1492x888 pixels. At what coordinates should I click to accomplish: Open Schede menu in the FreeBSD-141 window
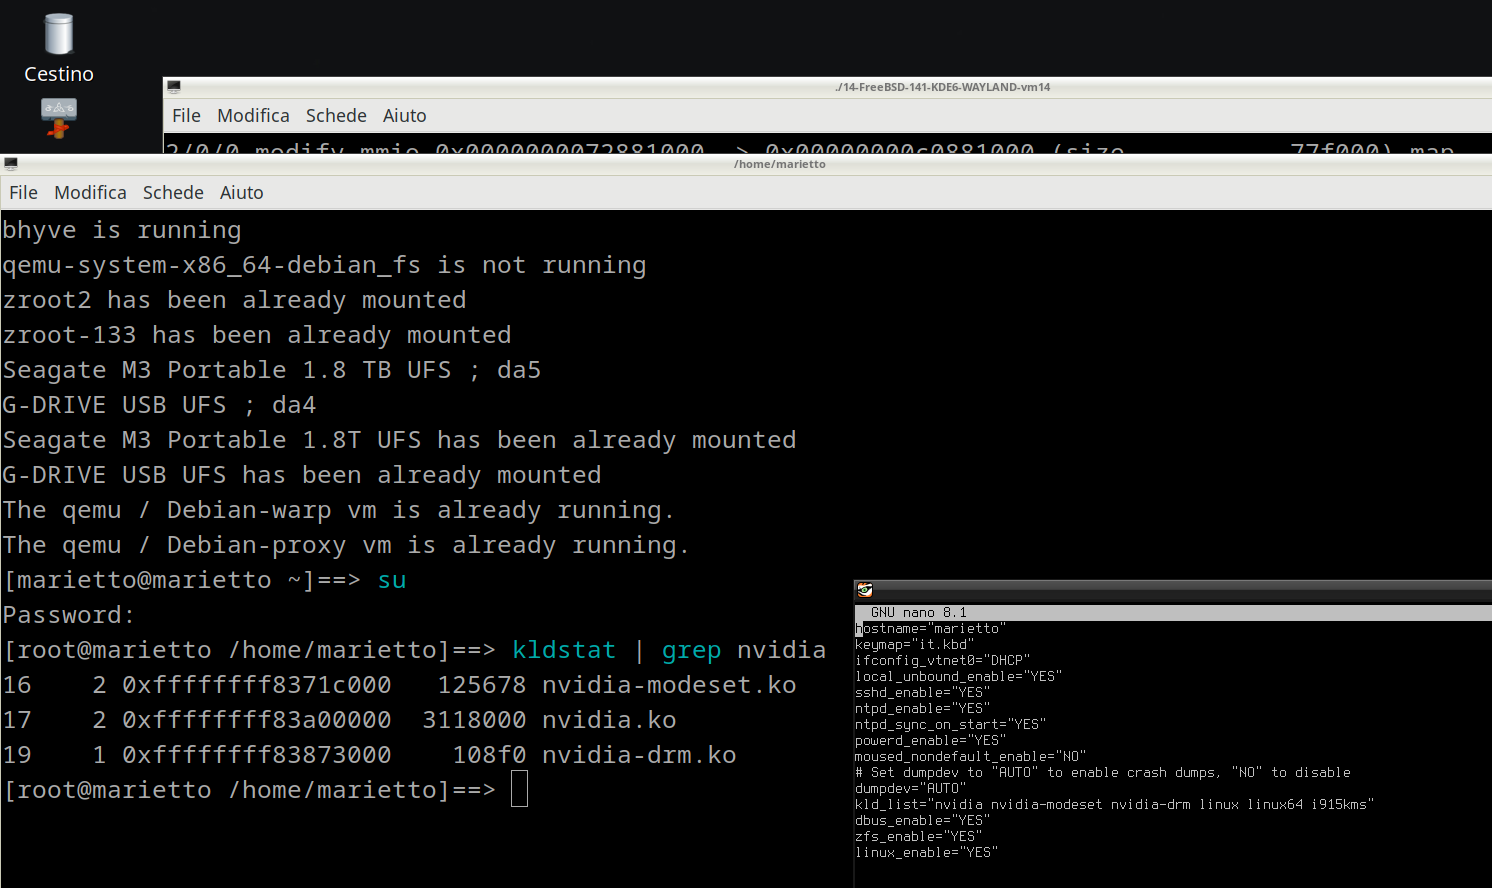coord(336,115)
